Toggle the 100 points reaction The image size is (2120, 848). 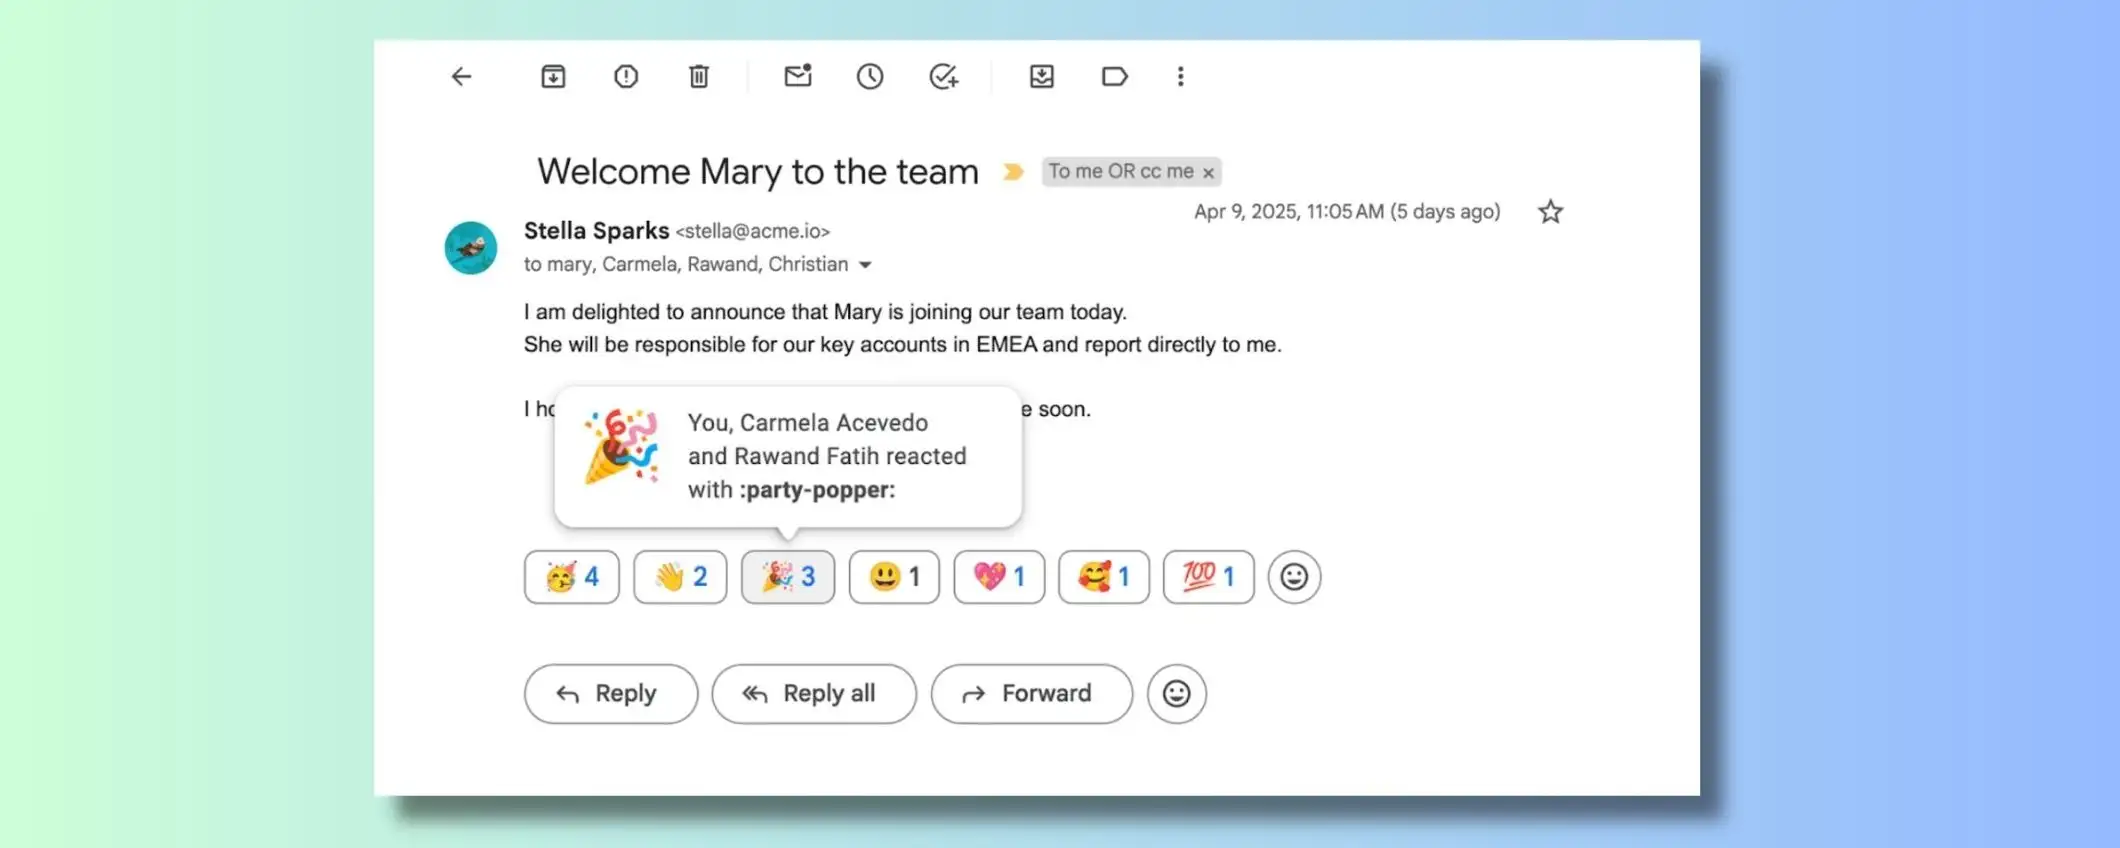pos(1209,577)
